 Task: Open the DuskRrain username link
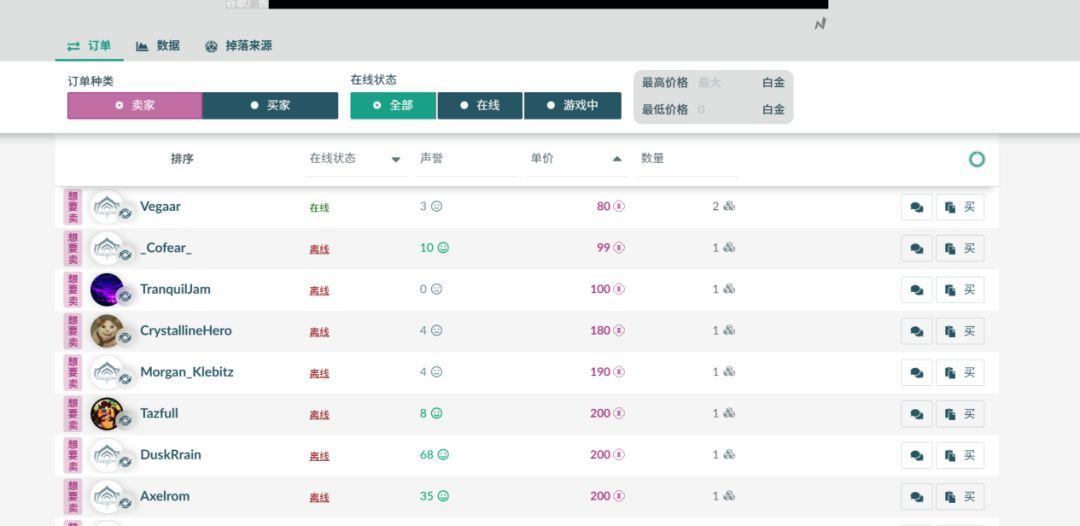coord(171,454)
